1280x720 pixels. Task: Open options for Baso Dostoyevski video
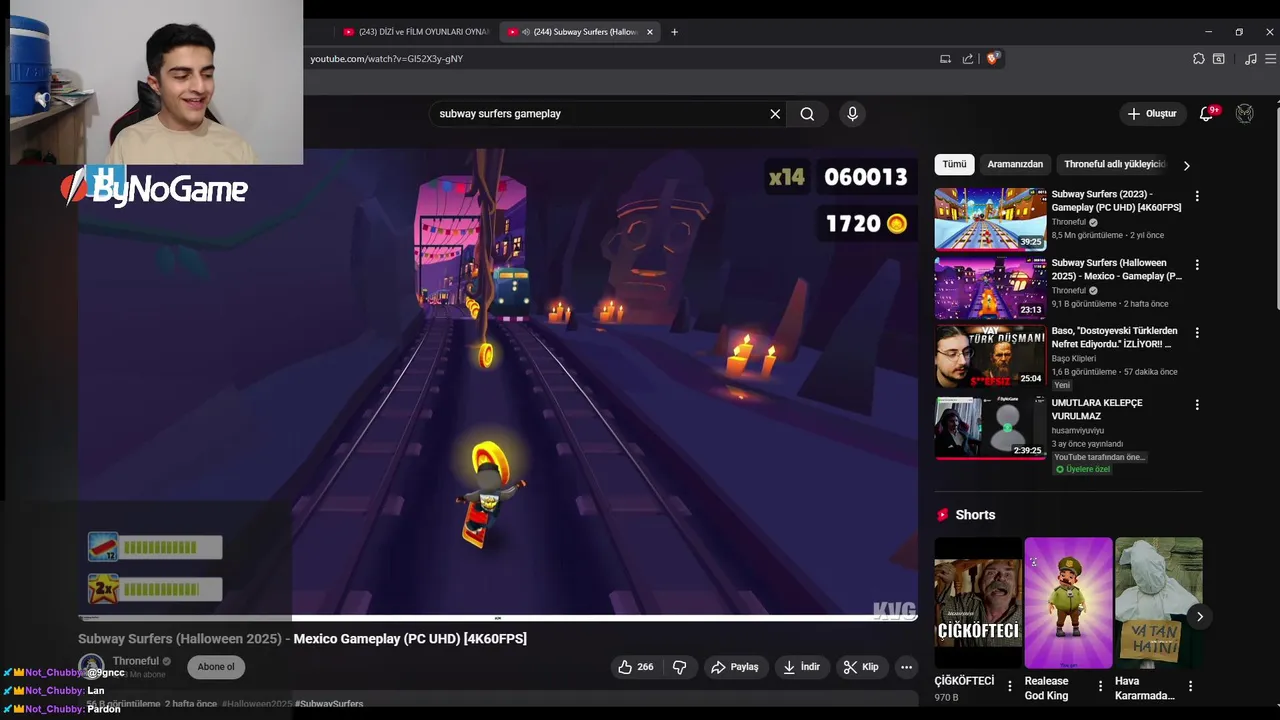1197,332
